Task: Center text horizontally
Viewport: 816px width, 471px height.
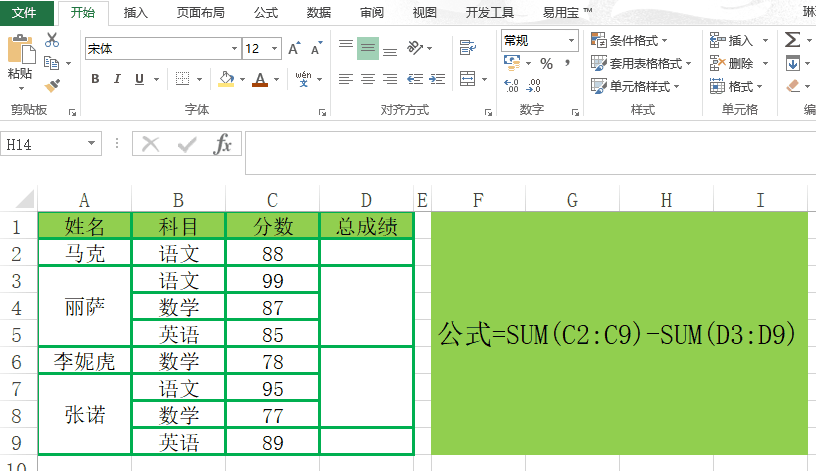Action: (x=368, y=79)
